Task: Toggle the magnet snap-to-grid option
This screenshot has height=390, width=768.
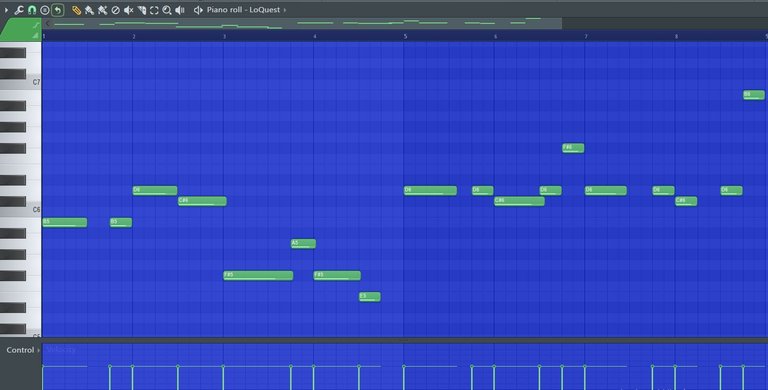Action: point(32,10)
